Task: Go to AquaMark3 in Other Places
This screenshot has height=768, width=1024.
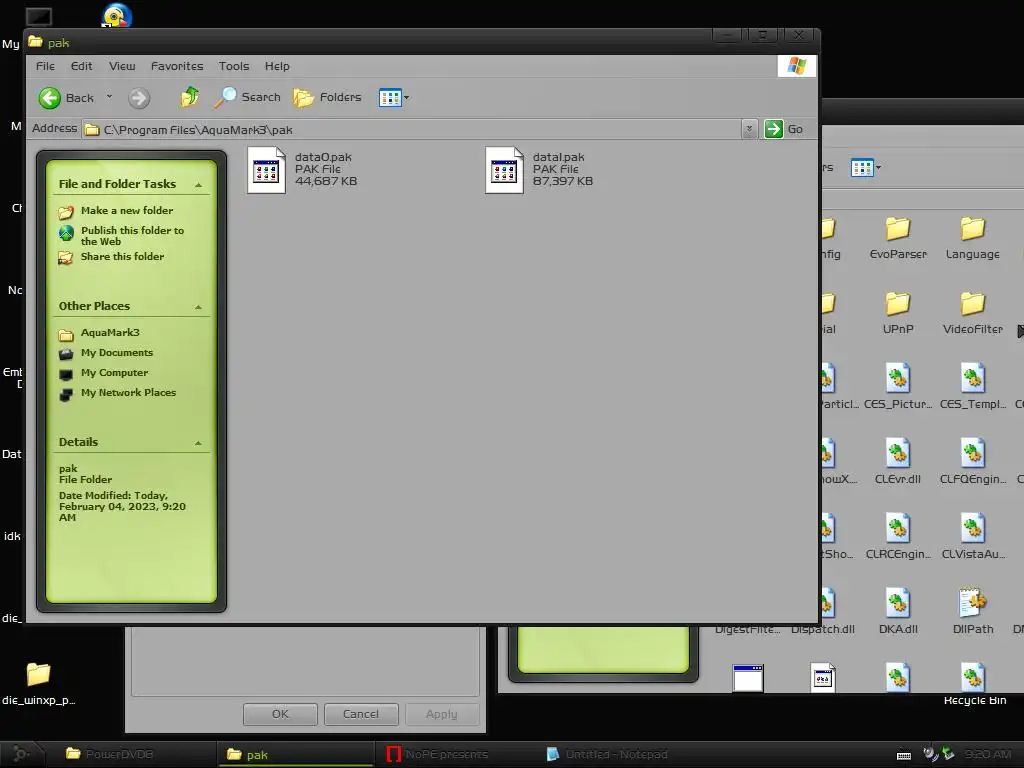Action: (x=110, y=332)
